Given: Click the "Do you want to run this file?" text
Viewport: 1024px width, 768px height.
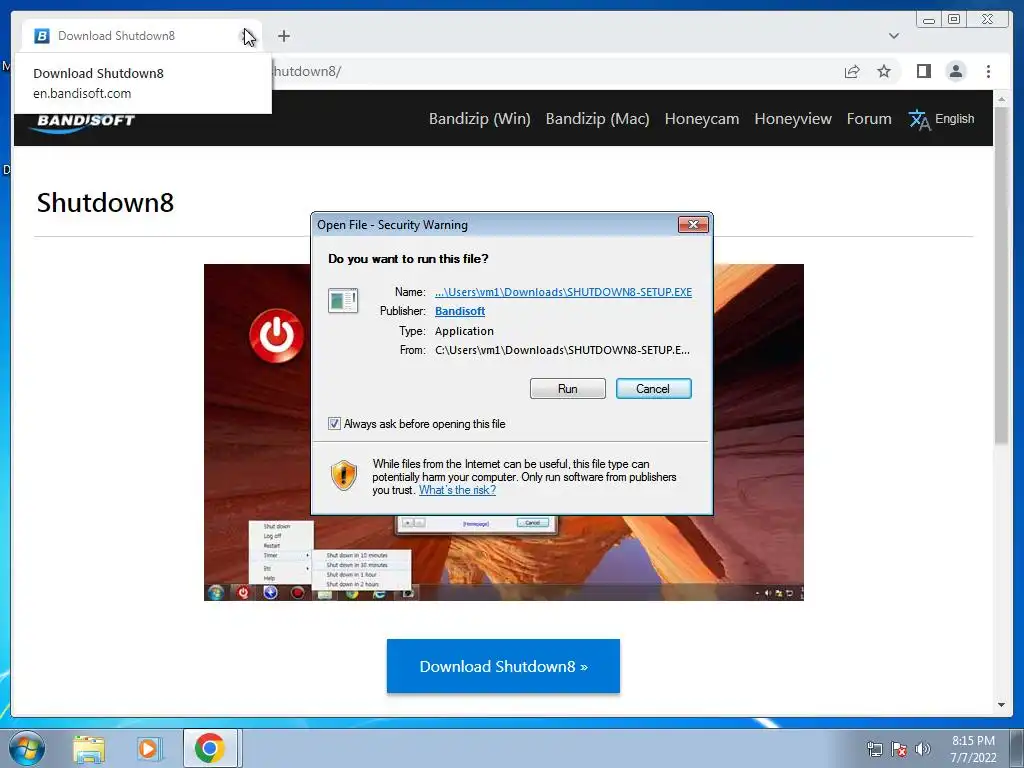Looking at the screenshot, I should tap(408, 259).
